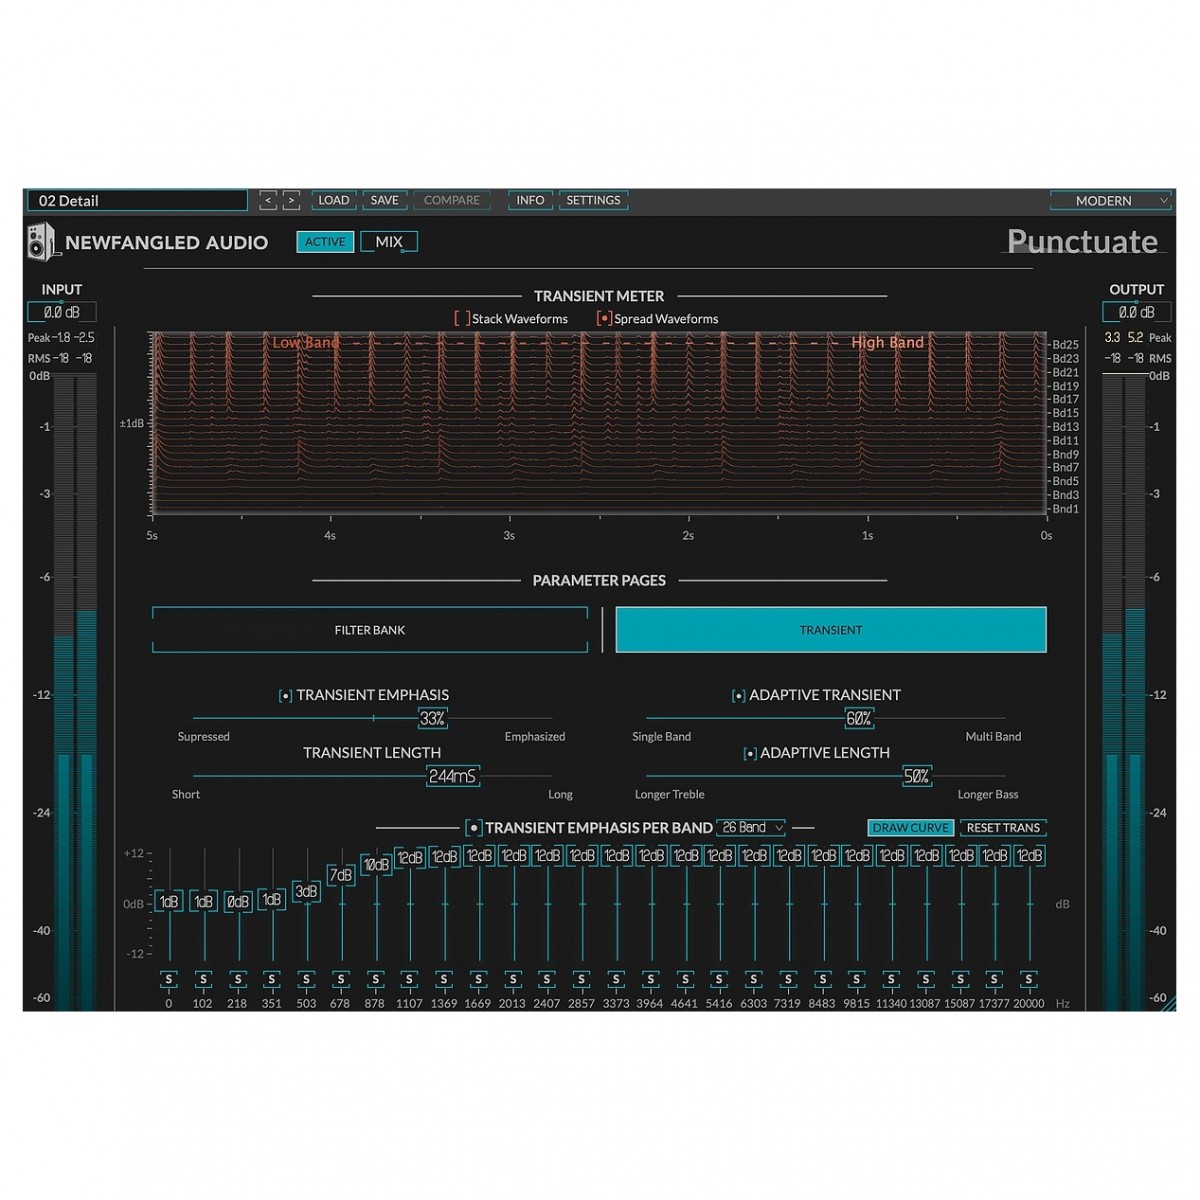
Task: Select the Transient parameter page
Action: pos(830,630)
